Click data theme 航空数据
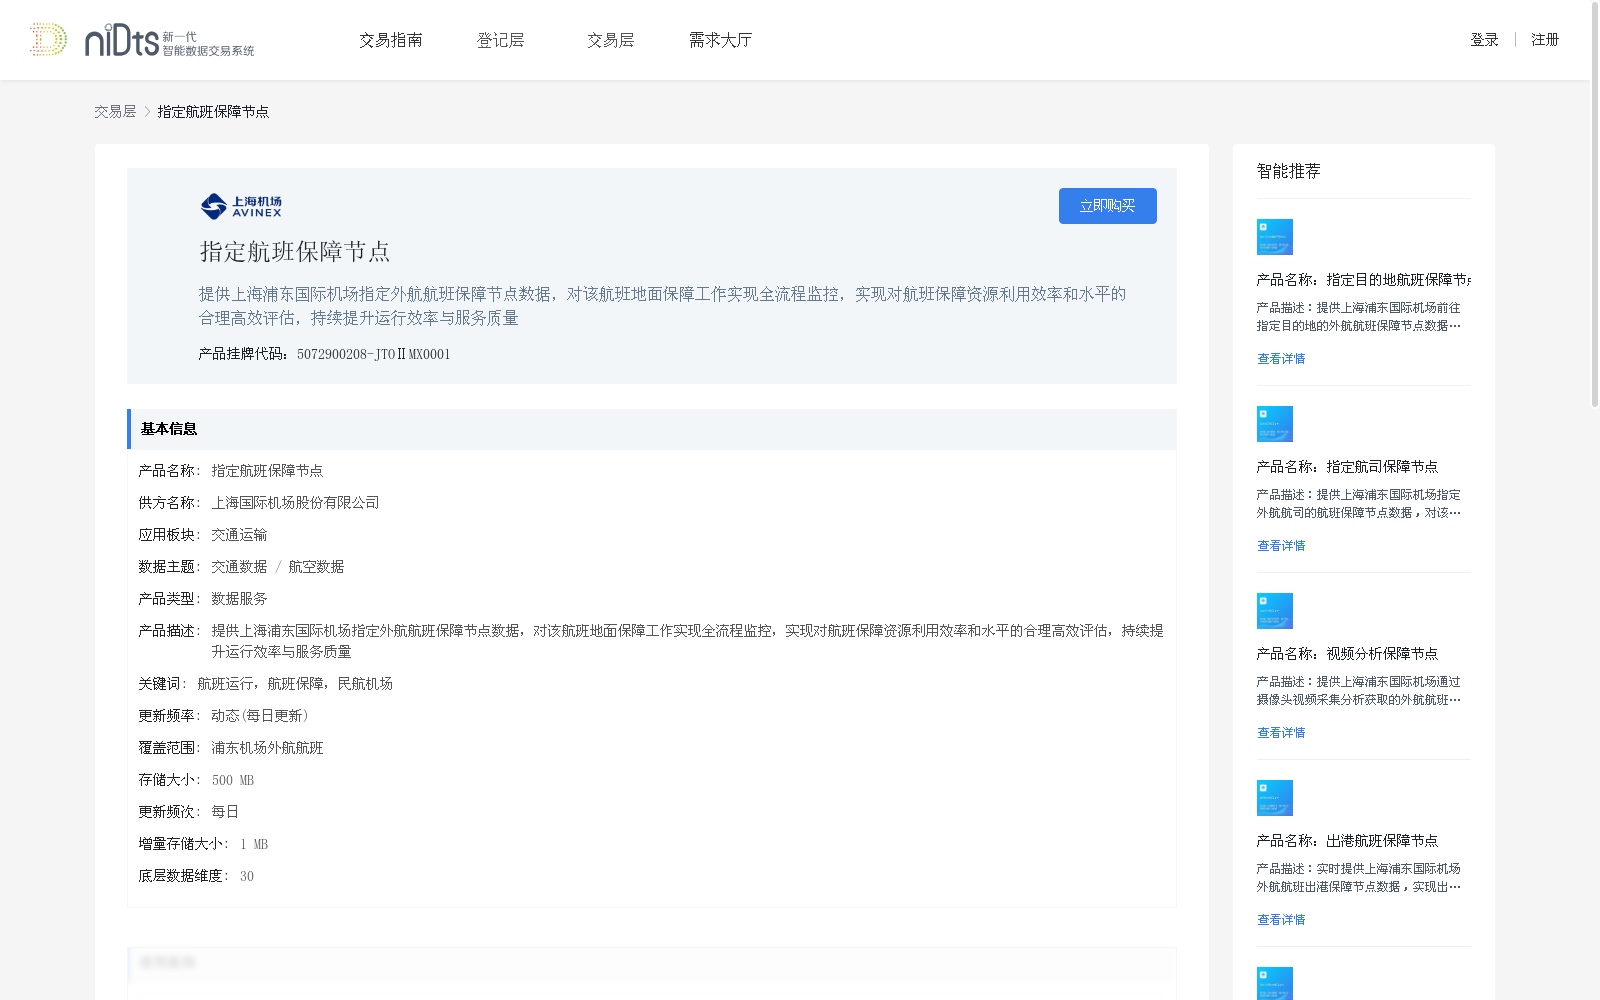The height and width of the screenshot is (1000, 1600). 316,567
